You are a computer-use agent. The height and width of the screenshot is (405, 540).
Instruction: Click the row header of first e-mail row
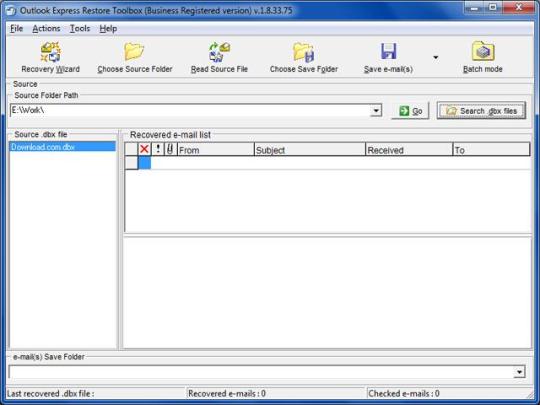click(x=131, y=163)
